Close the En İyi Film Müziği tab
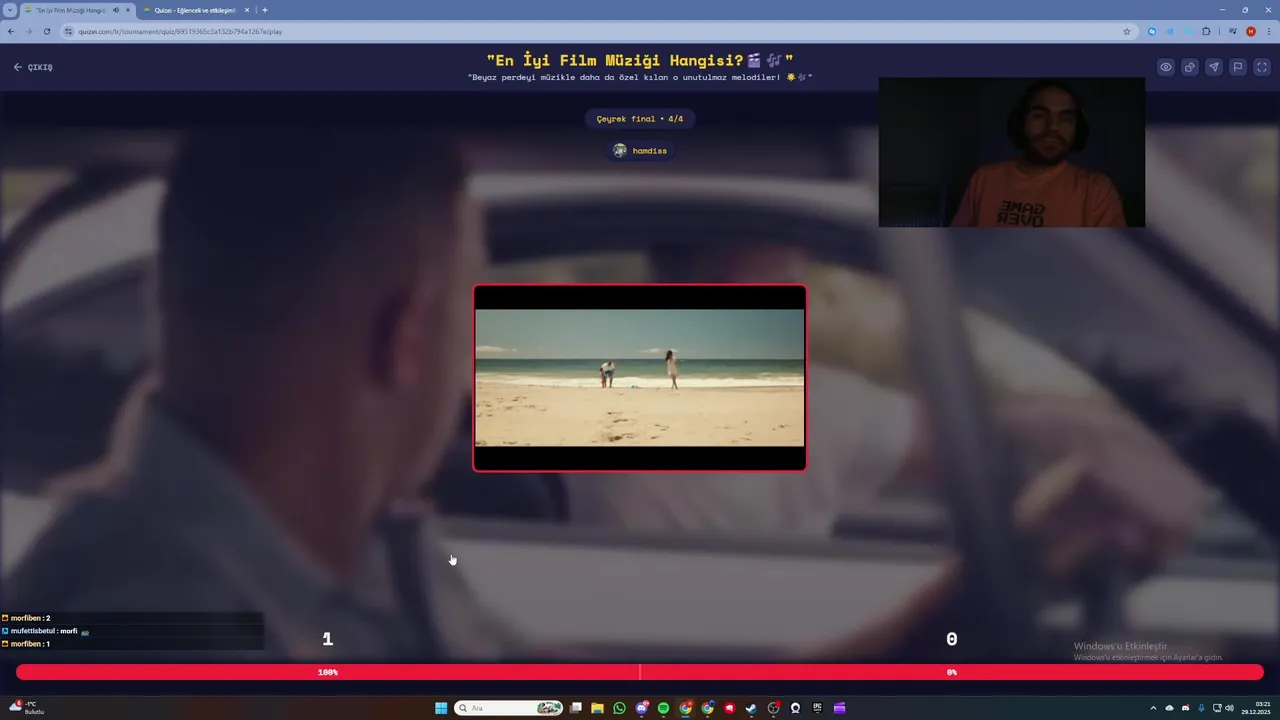 [x=128, y=10]
